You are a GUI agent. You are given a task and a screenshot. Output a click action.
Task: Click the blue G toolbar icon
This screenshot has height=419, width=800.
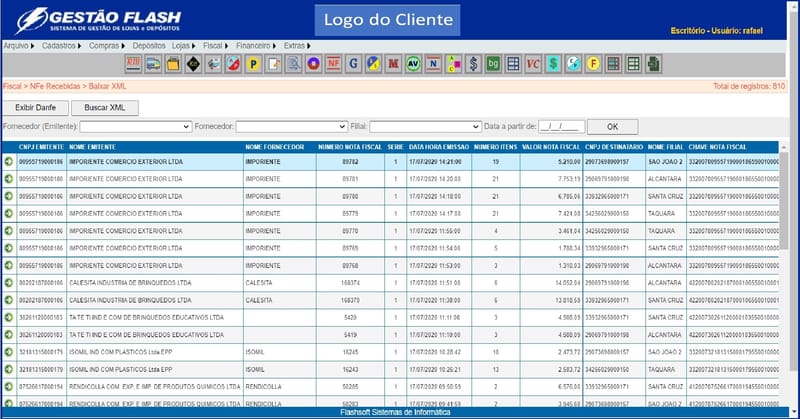[354, 64]
